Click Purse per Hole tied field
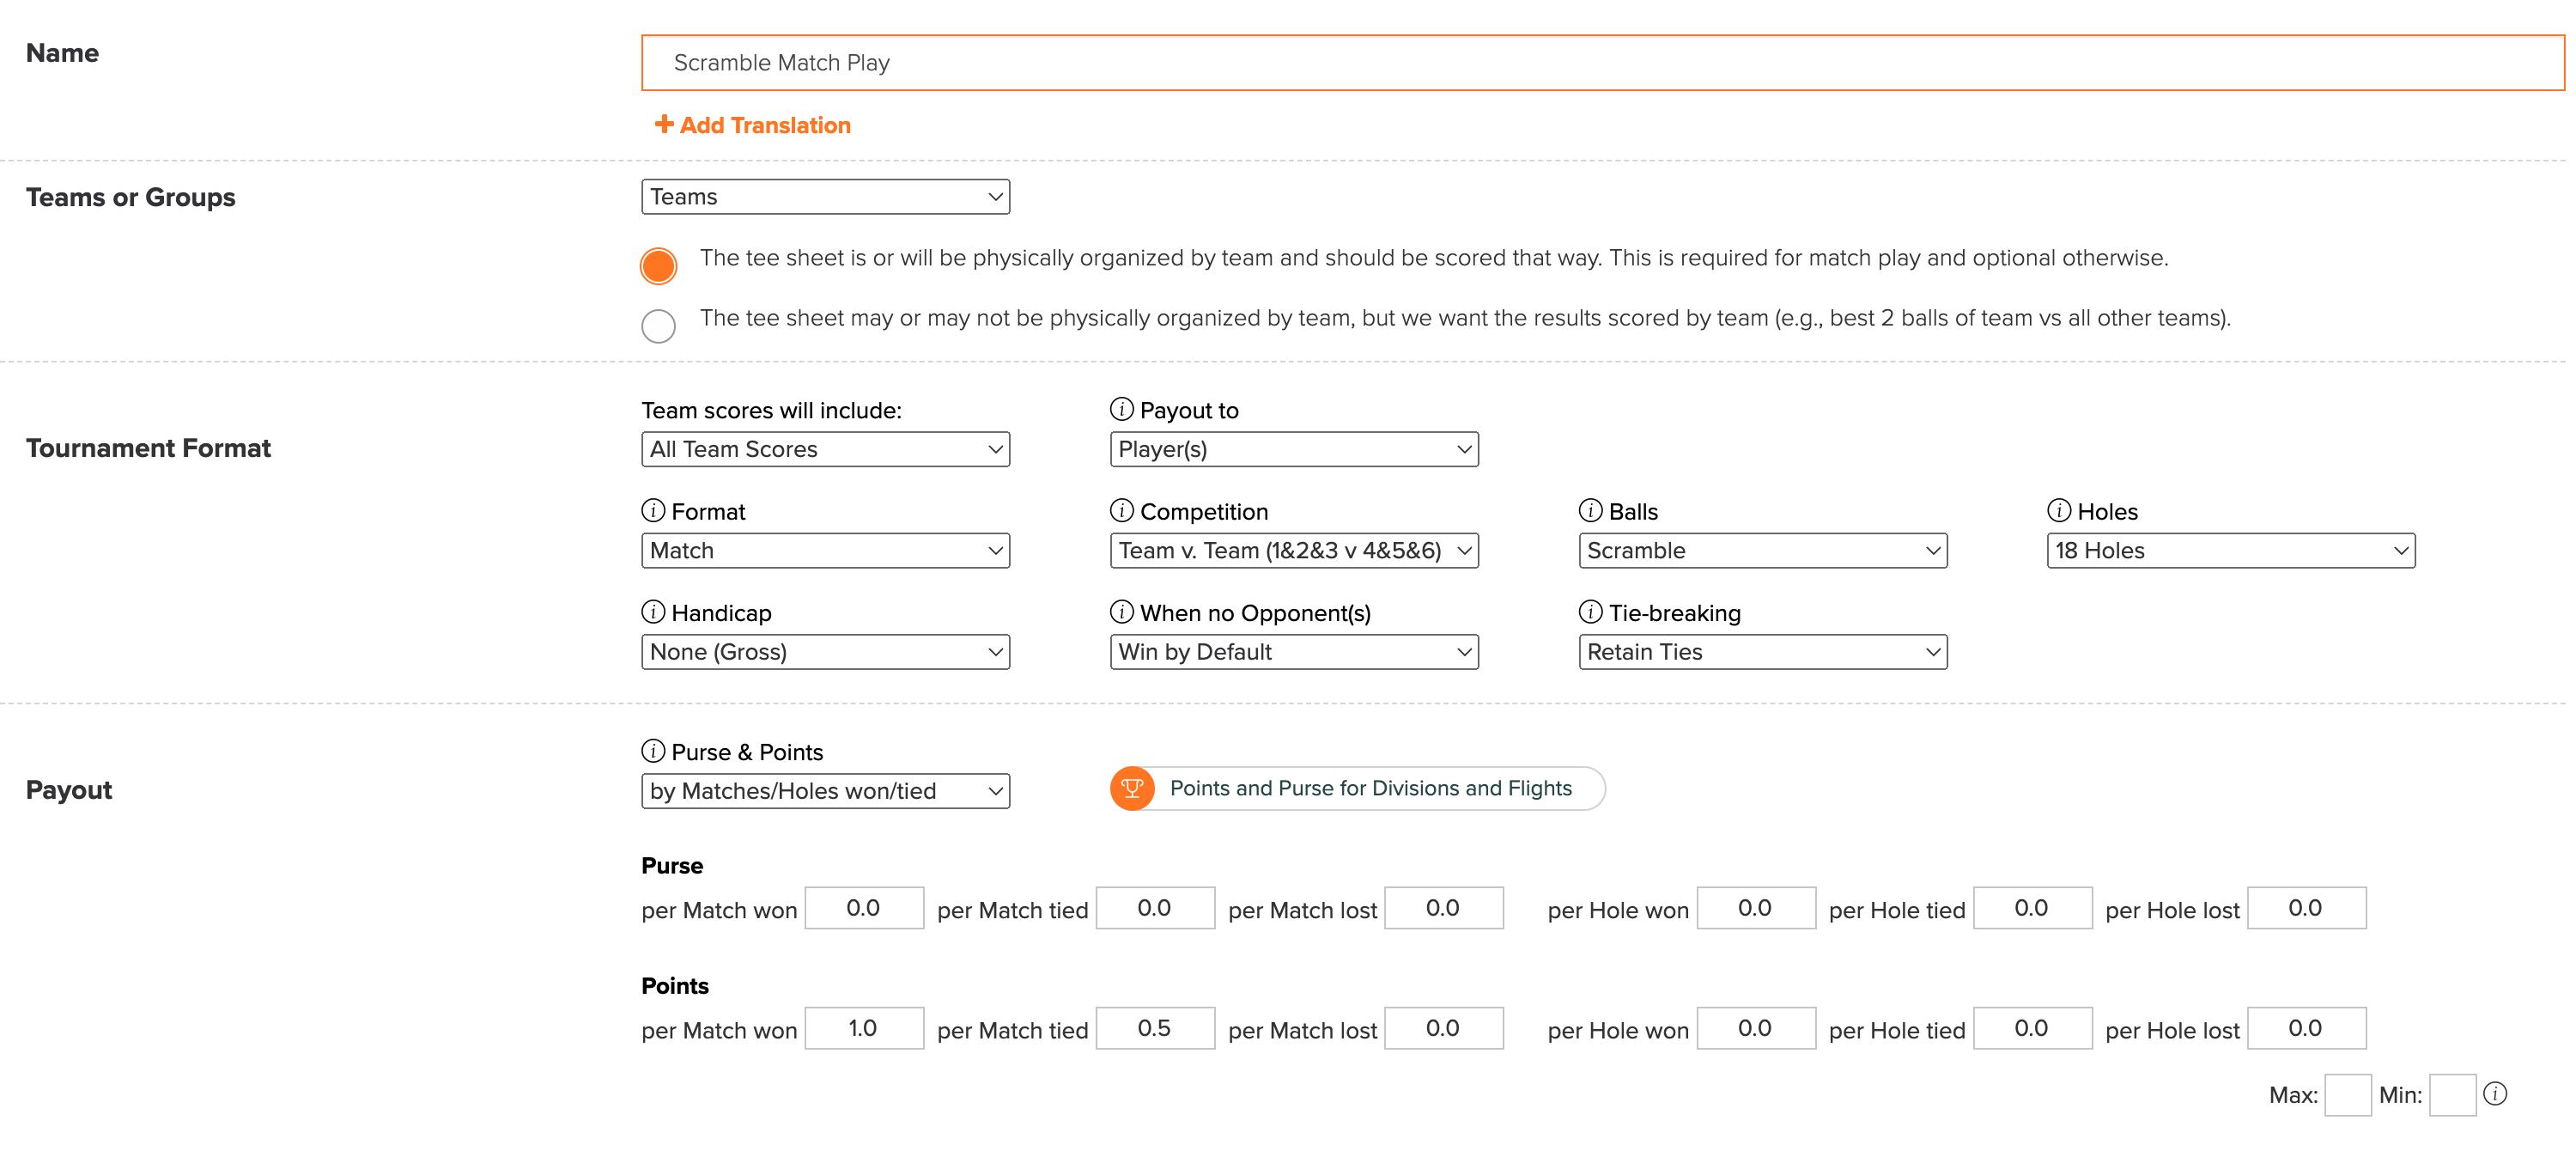 click(2032, 908)
